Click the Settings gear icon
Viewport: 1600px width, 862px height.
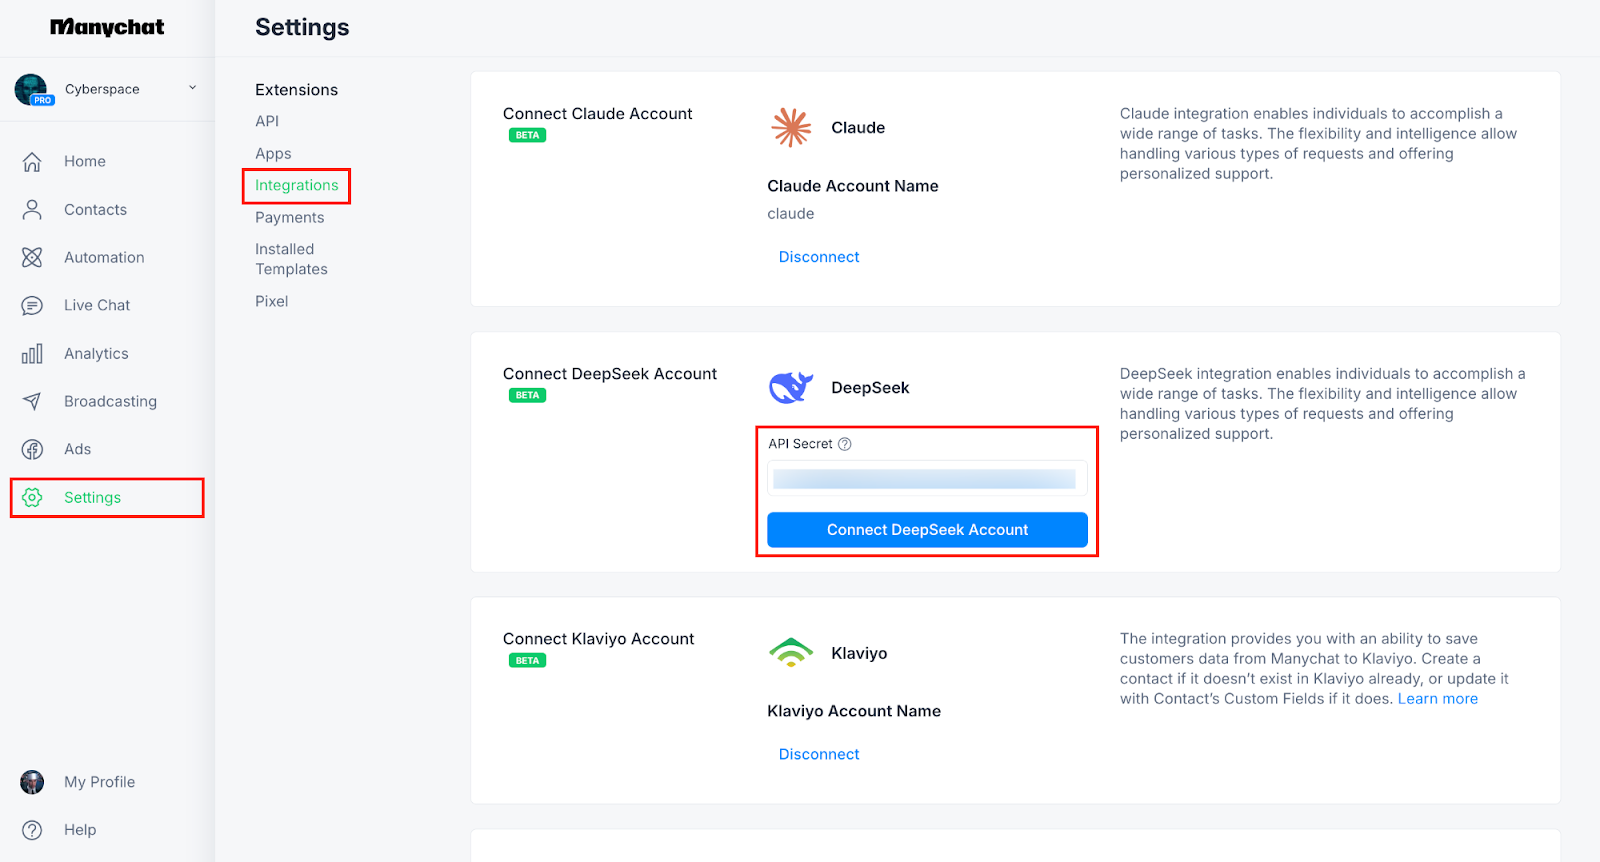(32, 497)
